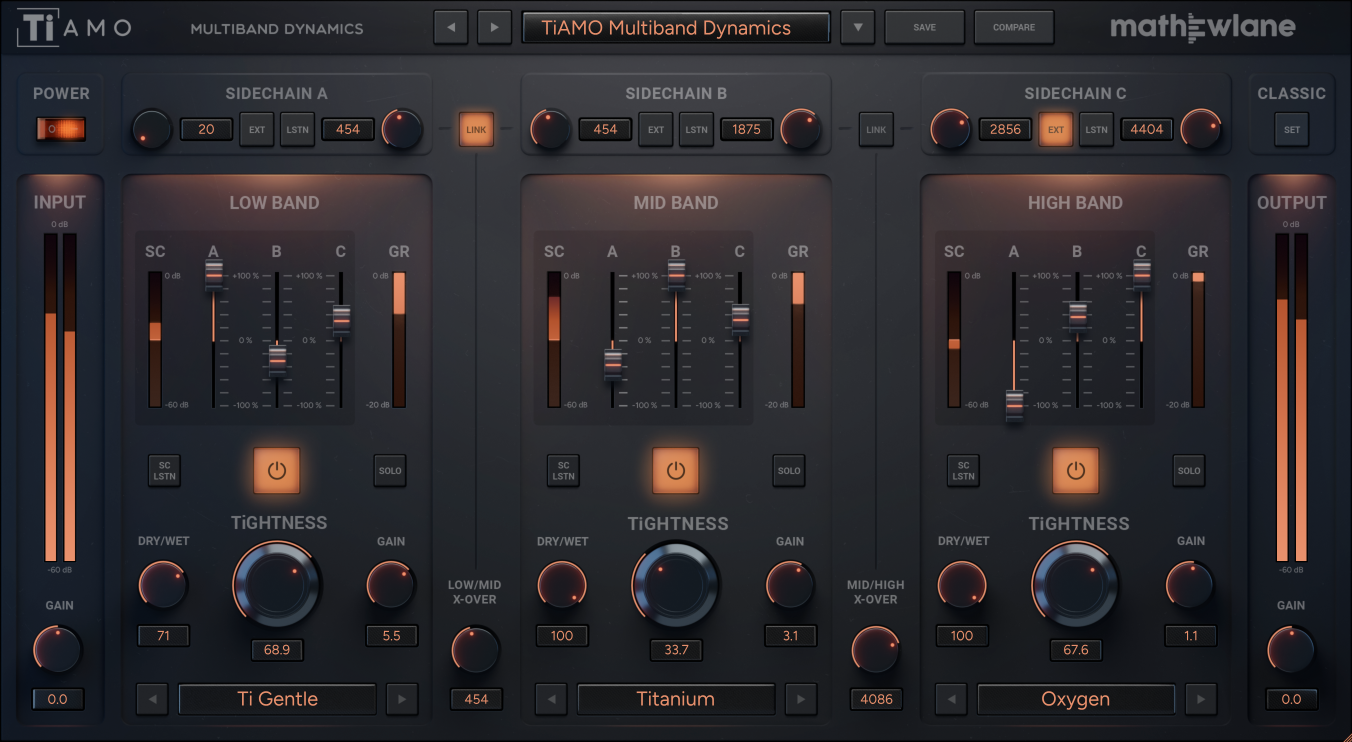Click the TiAMO Multiband Dynamics preset name
The height and width of the screenshot is (742, 1352).
tap(675, 28)
